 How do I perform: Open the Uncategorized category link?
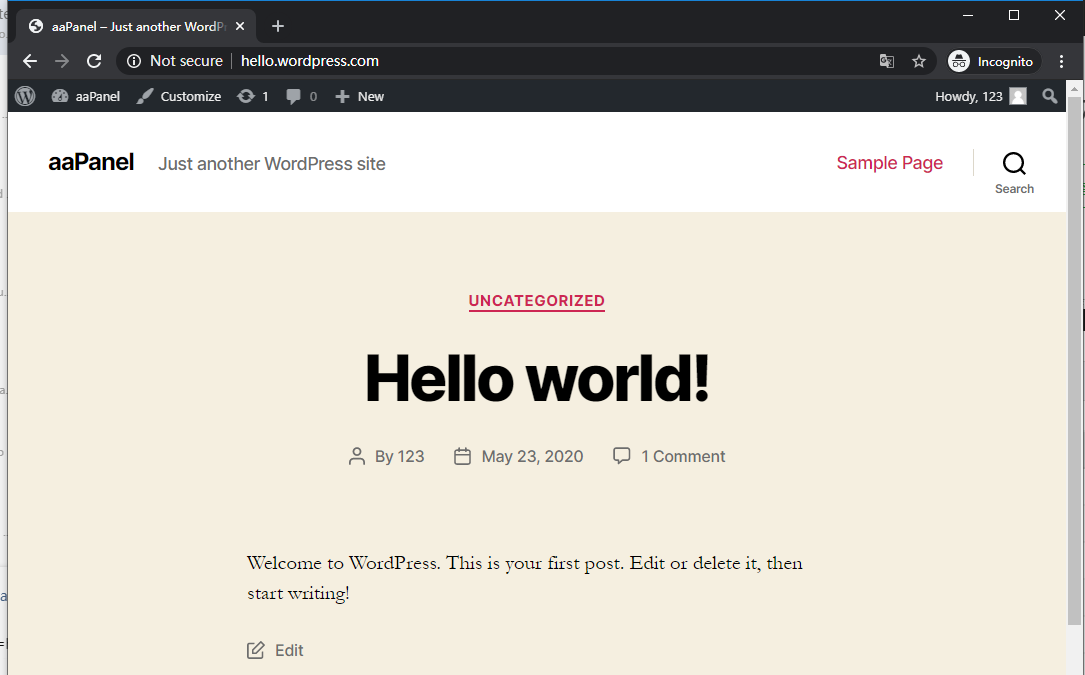click(x=536, y=301)
